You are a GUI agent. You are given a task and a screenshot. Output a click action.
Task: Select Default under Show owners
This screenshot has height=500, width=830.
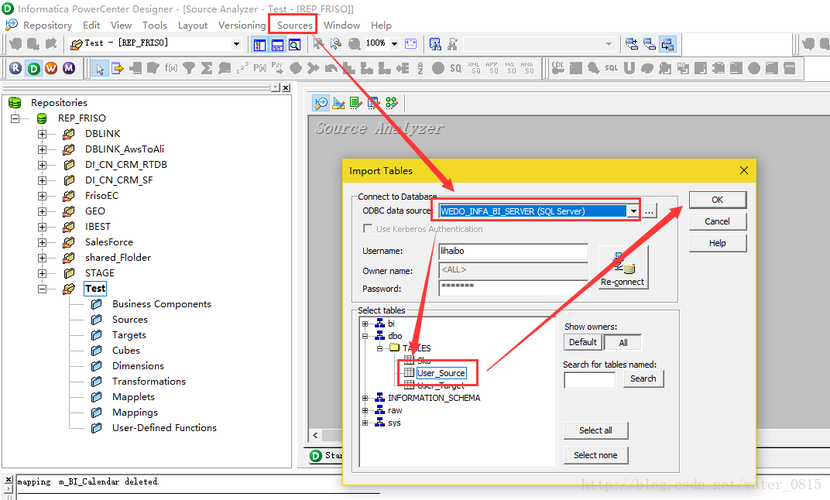click(x=583, y=342)
